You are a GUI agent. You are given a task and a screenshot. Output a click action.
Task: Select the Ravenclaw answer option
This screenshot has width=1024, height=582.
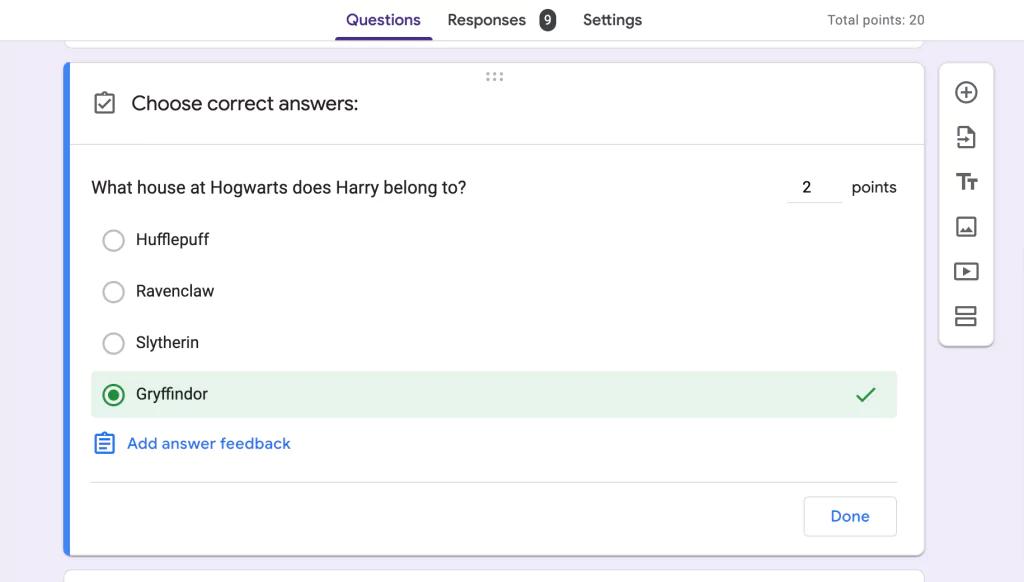(113, 291)
